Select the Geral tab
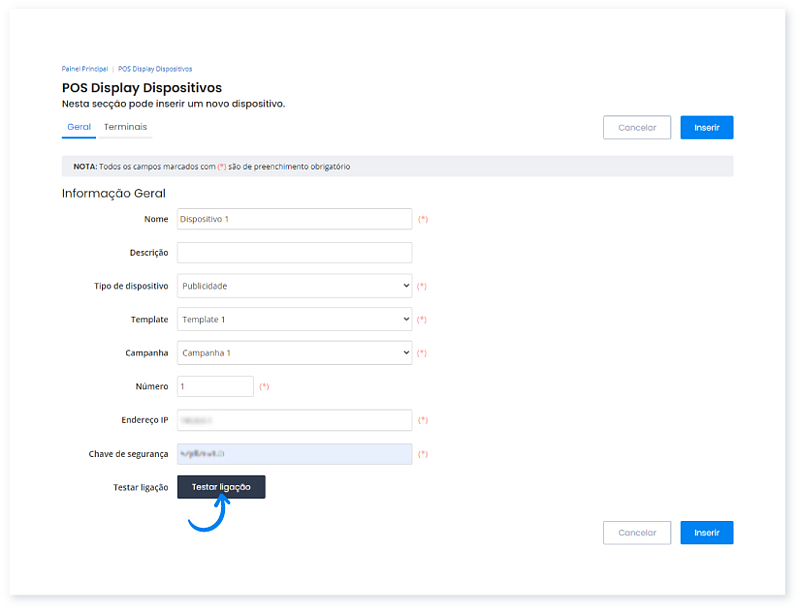 79,127
